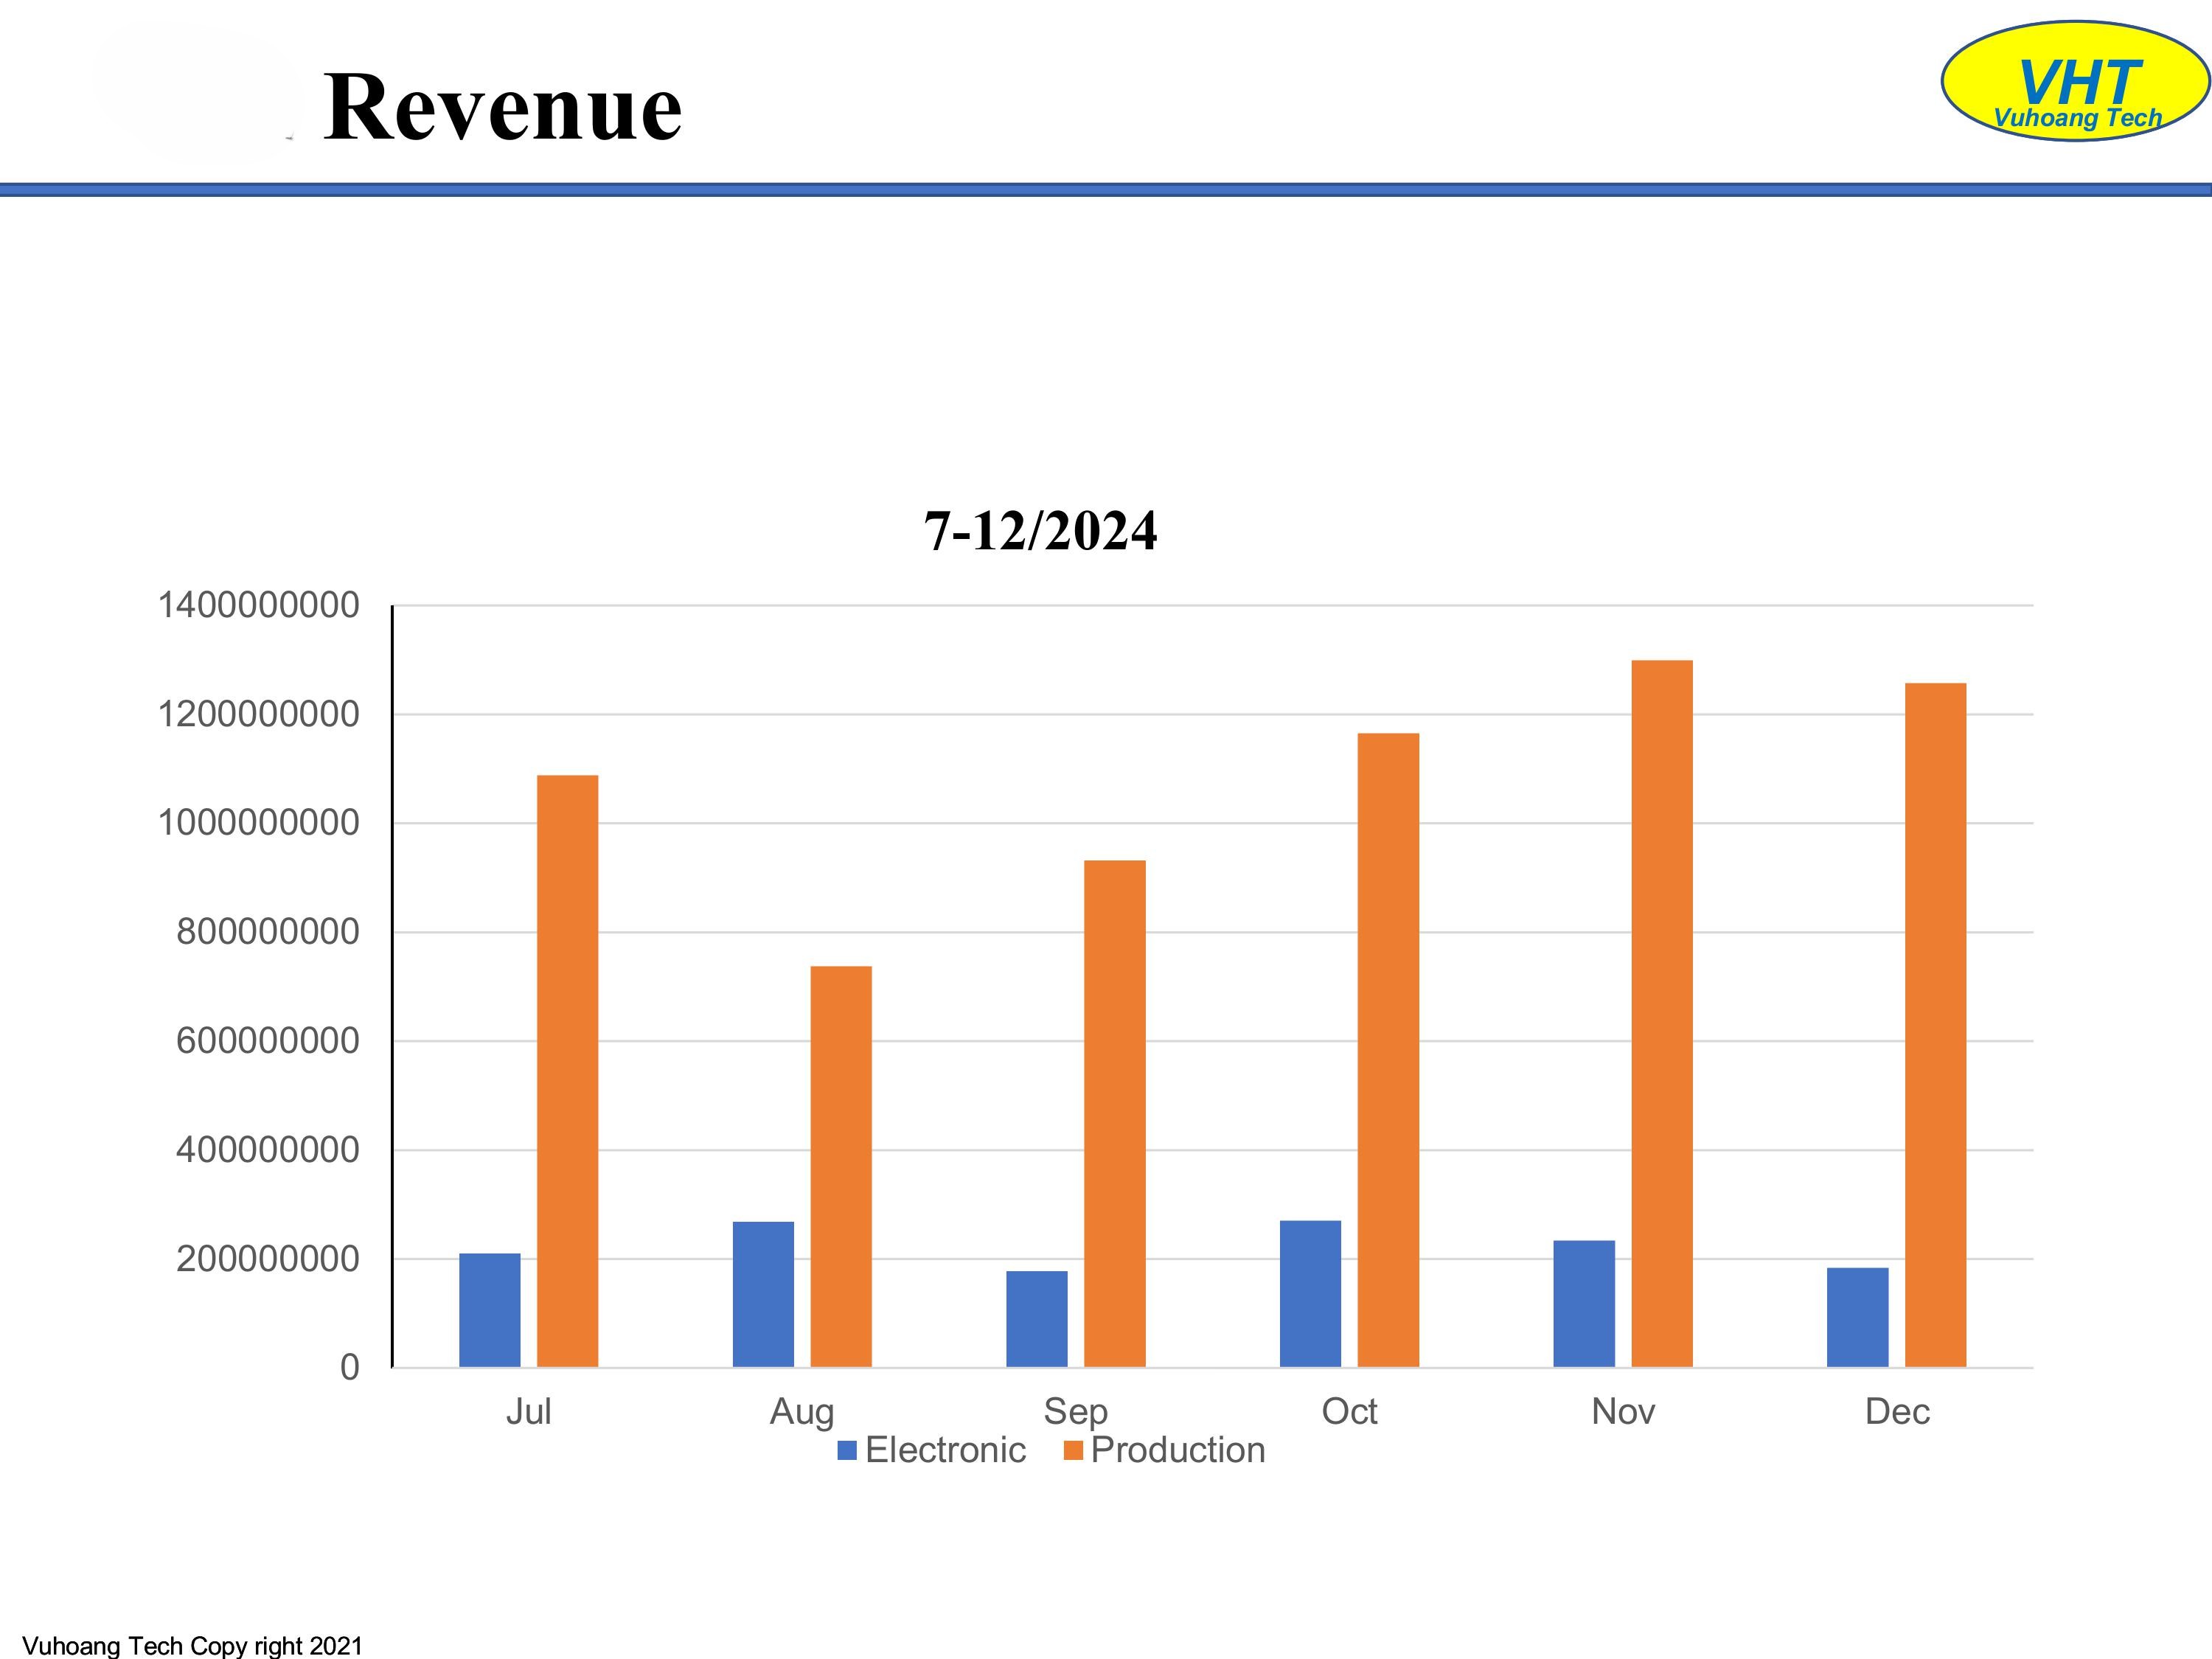2212x1659 pixels.
Task: Select the blue Oct Electronic bar
Action: [x=1310, y=1293]
